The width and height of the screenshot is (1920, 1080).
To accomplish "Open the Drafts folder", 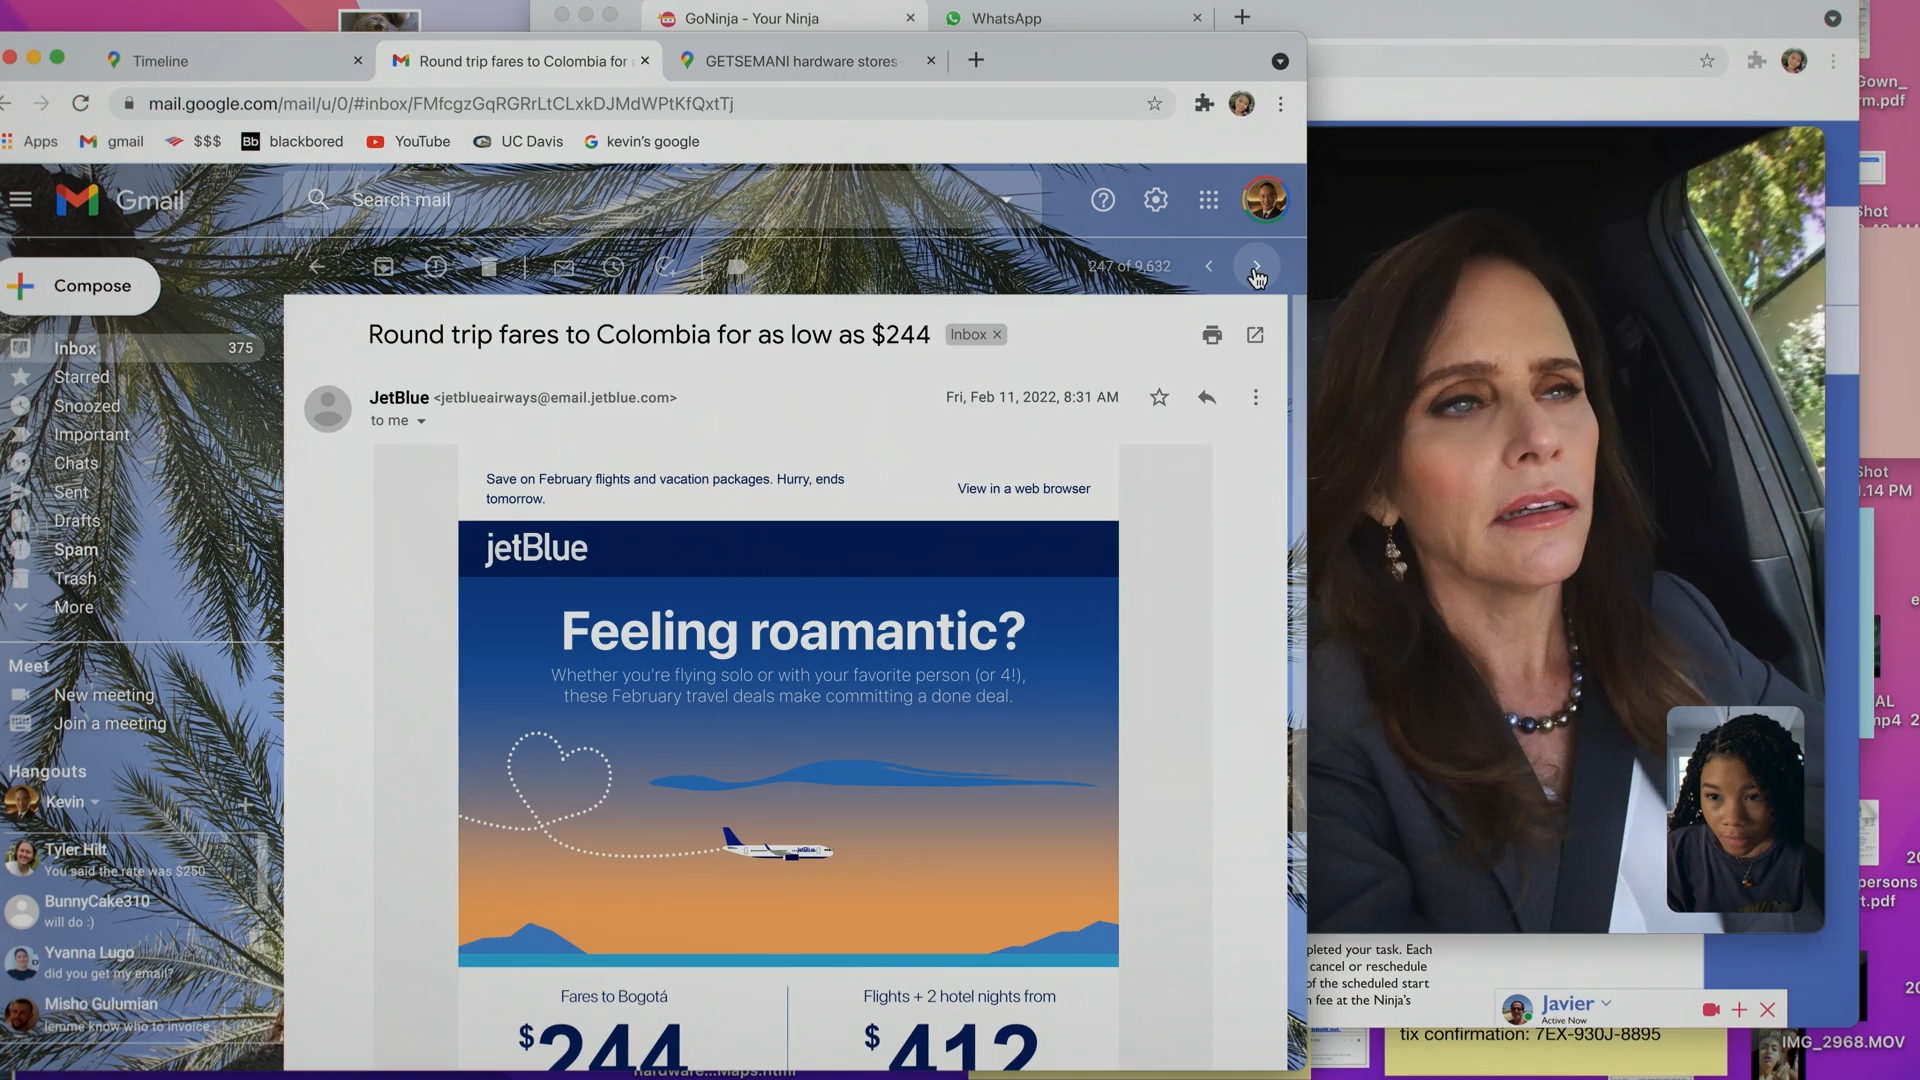I will click(x=77, y=521).
